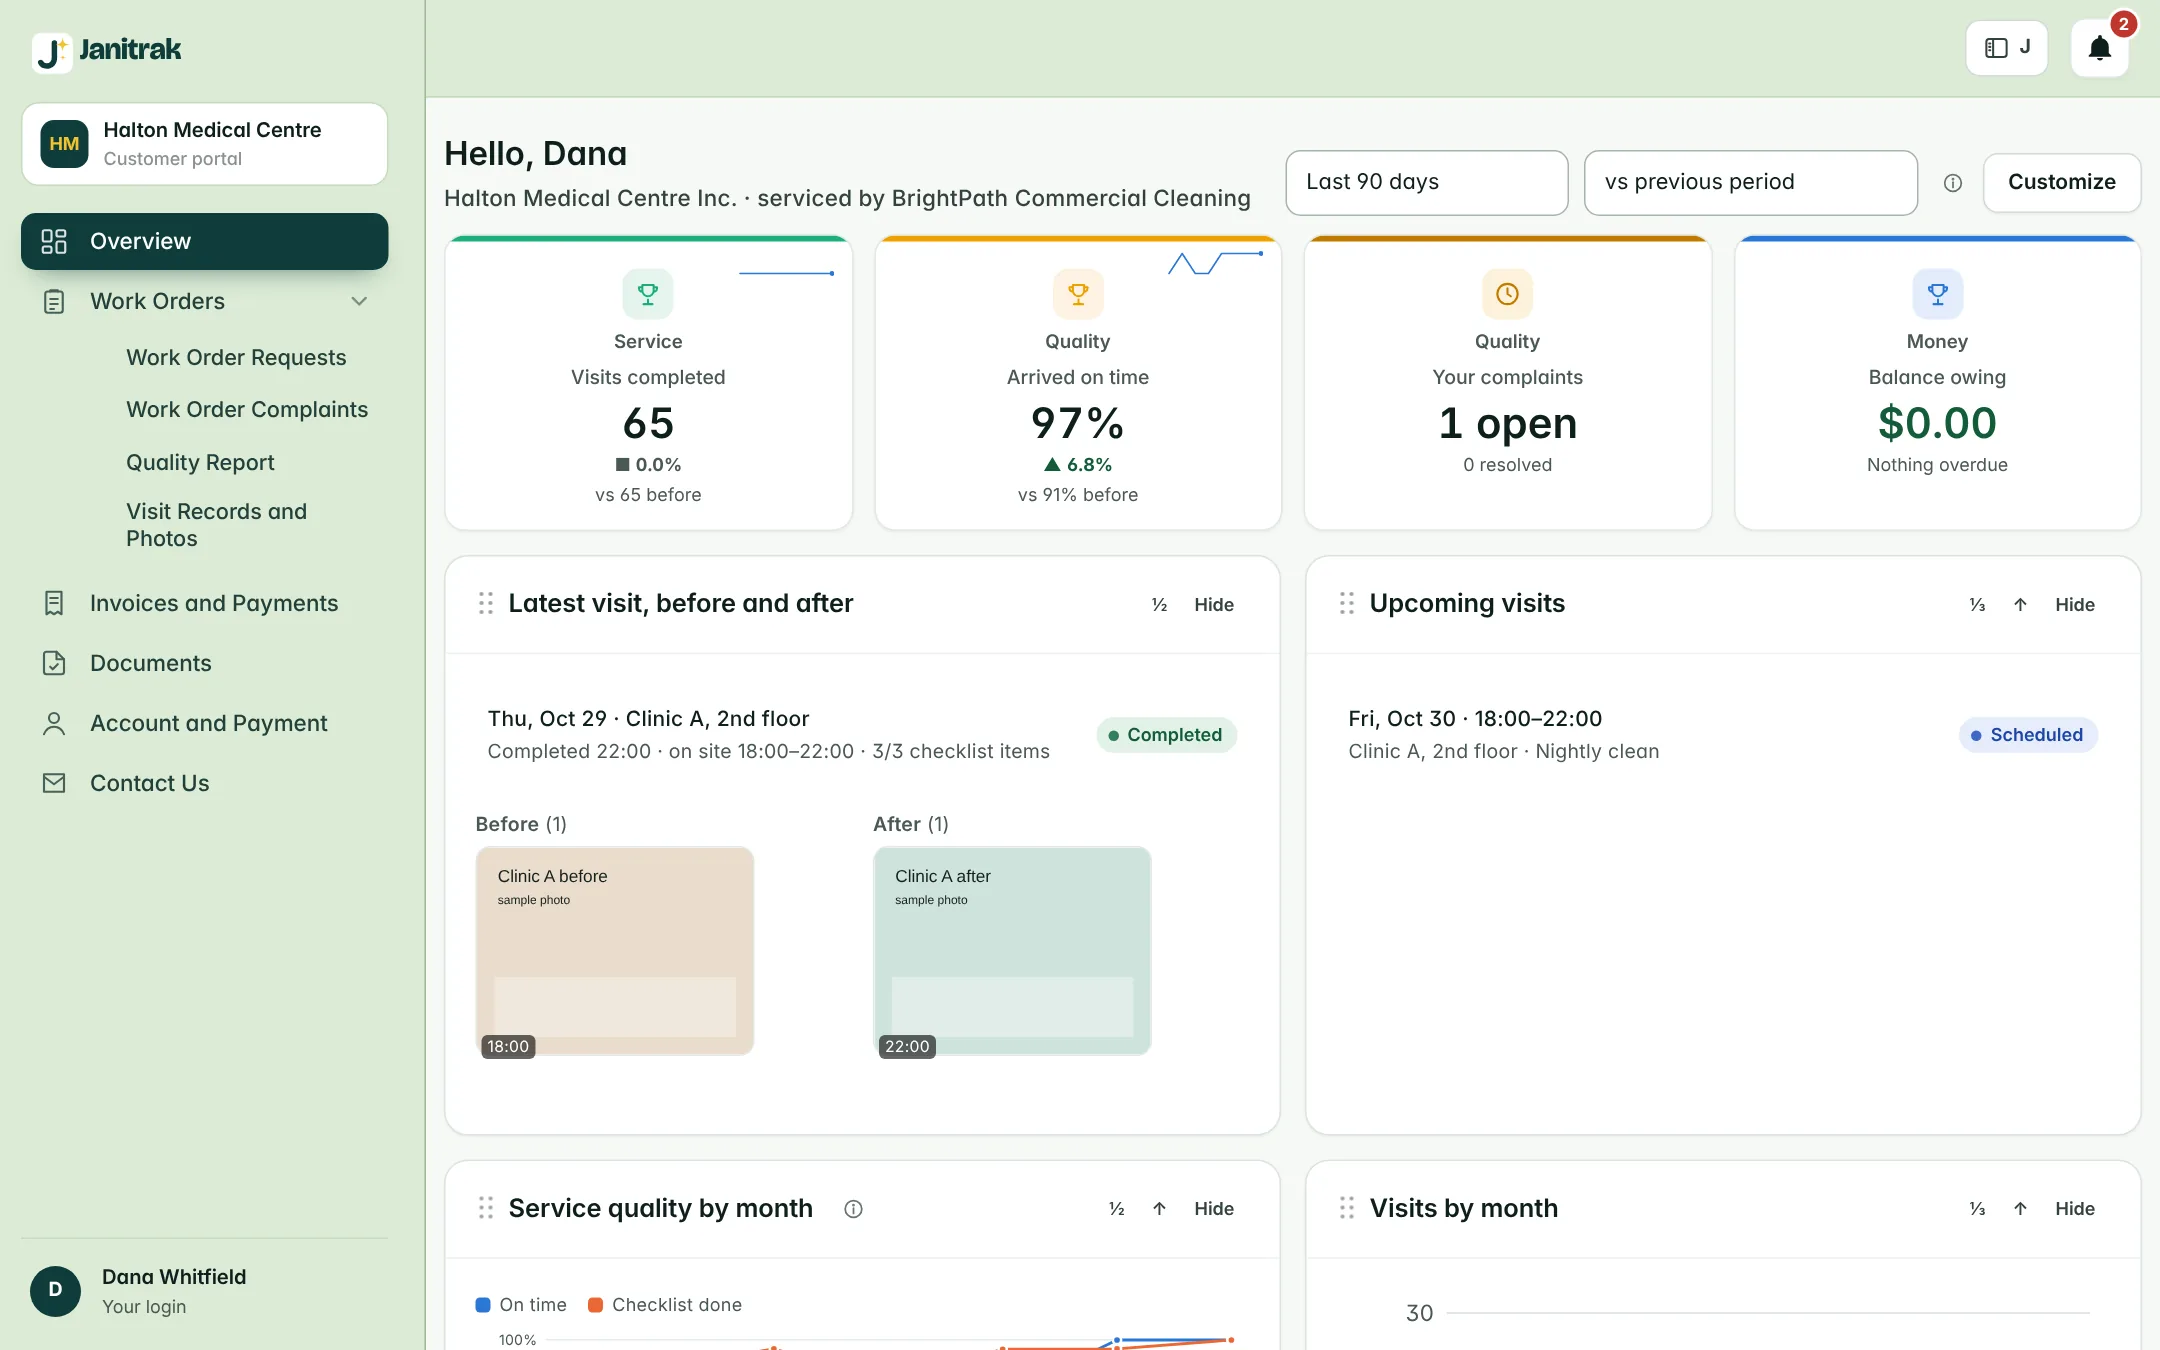
Task: Toggle Visits by month card width (⅓)
Action: click(1977, 1209)
